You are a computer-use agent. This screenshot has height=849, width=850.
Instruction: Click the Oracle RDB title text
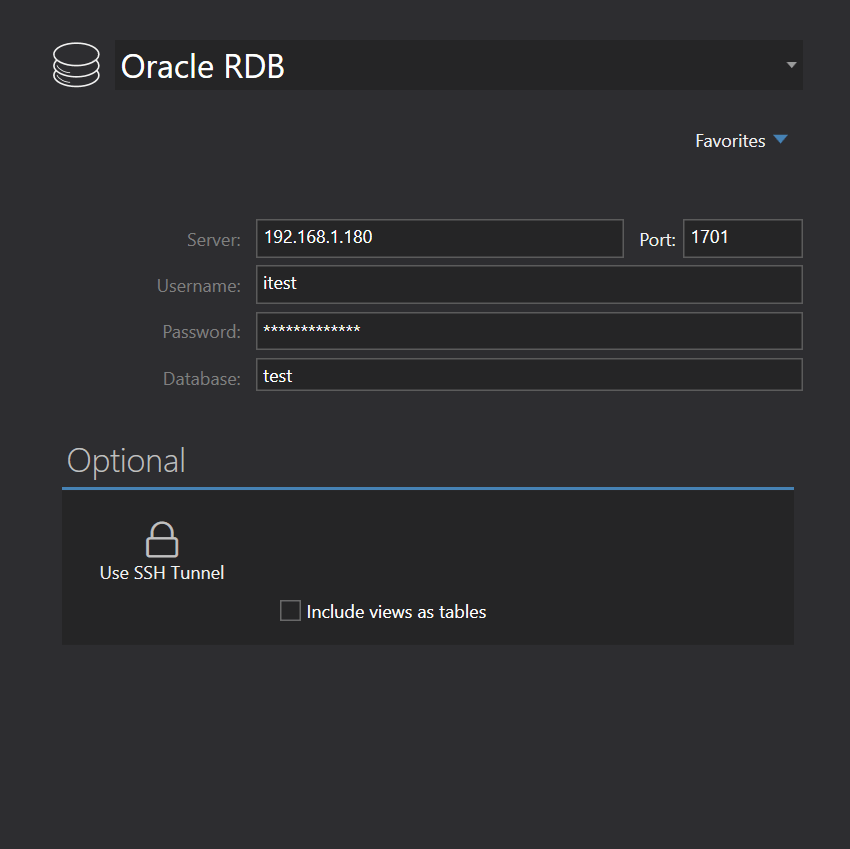[x=202, y=65]
